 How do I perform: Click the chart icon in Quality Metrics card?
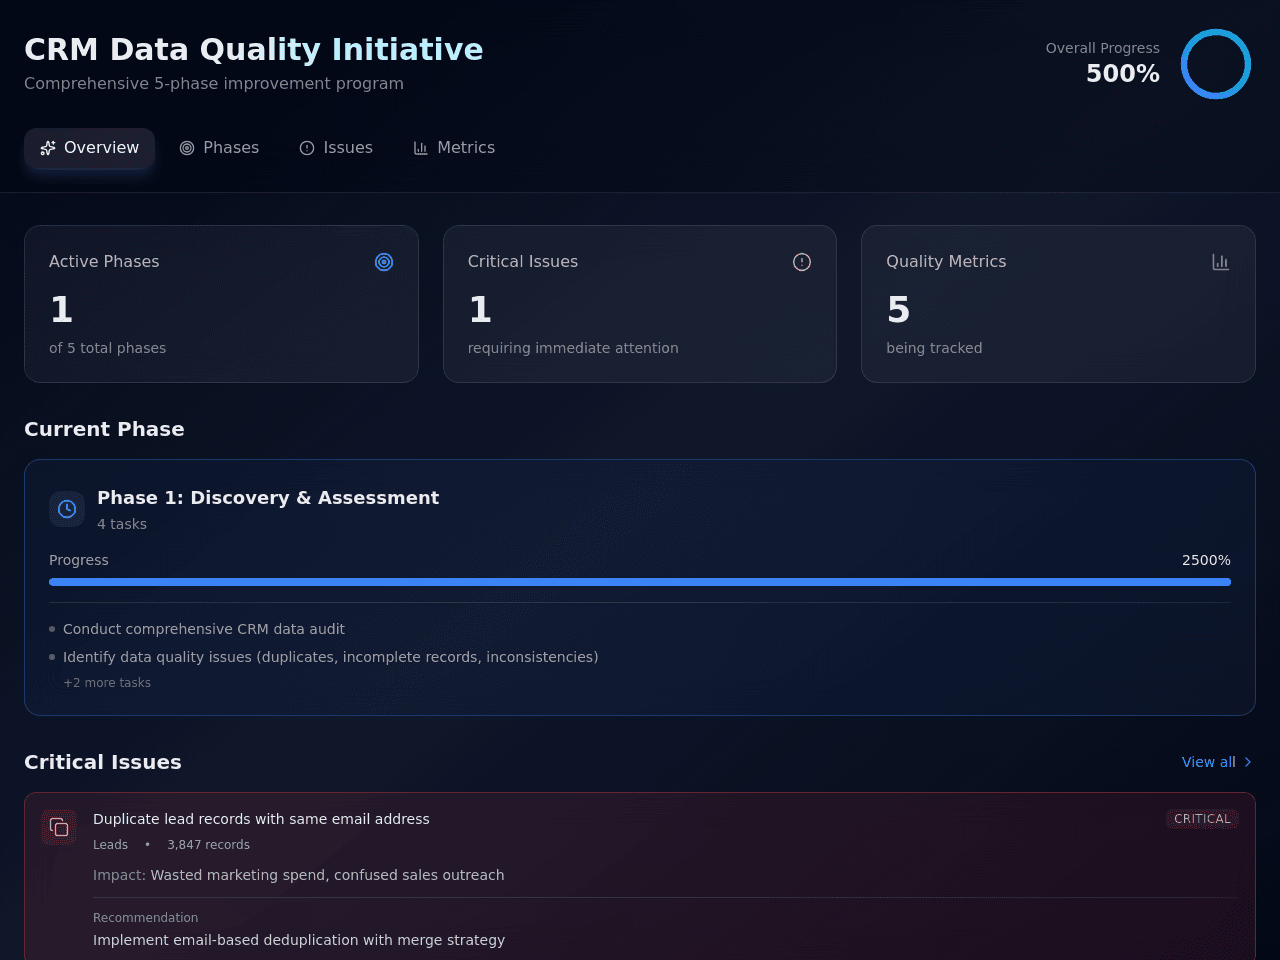click(x=1221, y=262)
